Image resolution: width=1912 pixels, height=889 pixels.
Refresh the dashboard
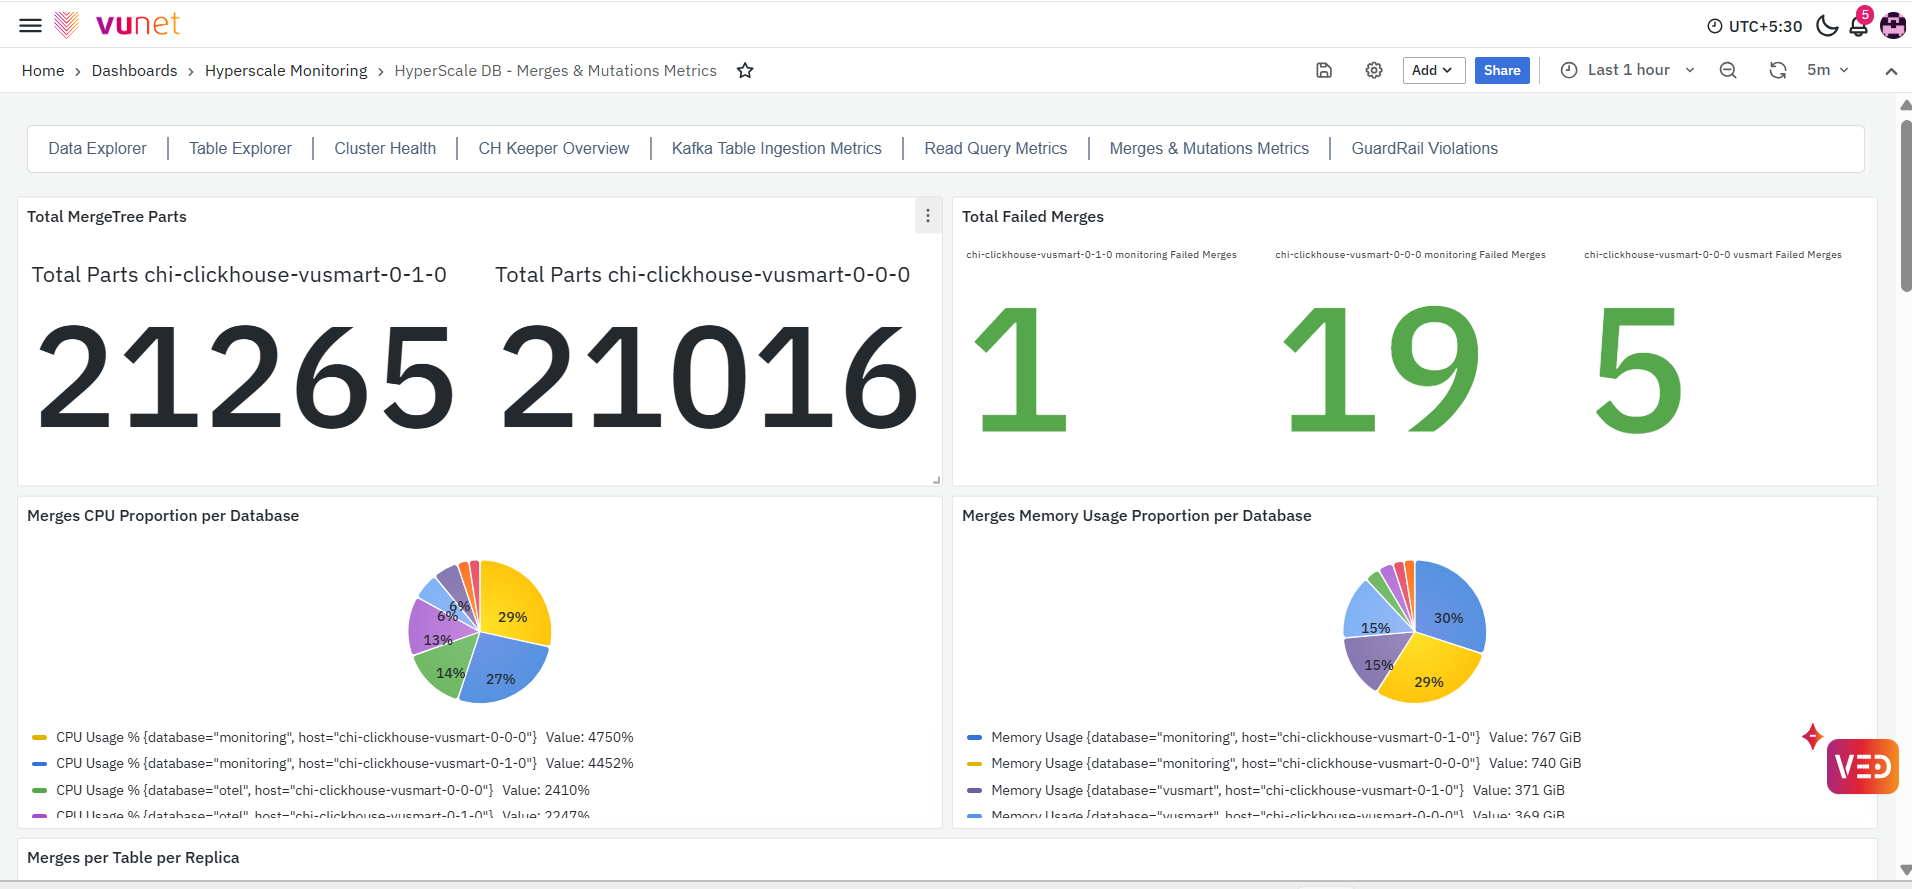pos(1778,70)
